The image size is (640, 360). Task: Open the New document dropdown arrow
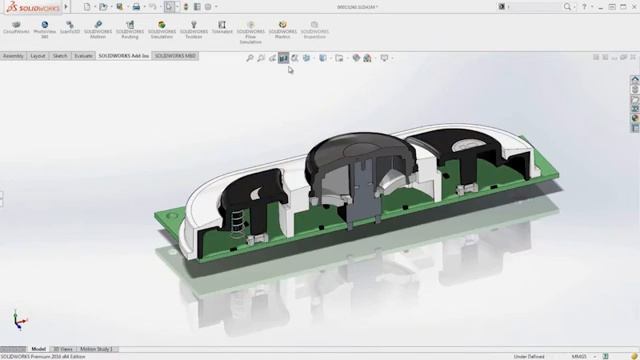[x=95, y=7]
